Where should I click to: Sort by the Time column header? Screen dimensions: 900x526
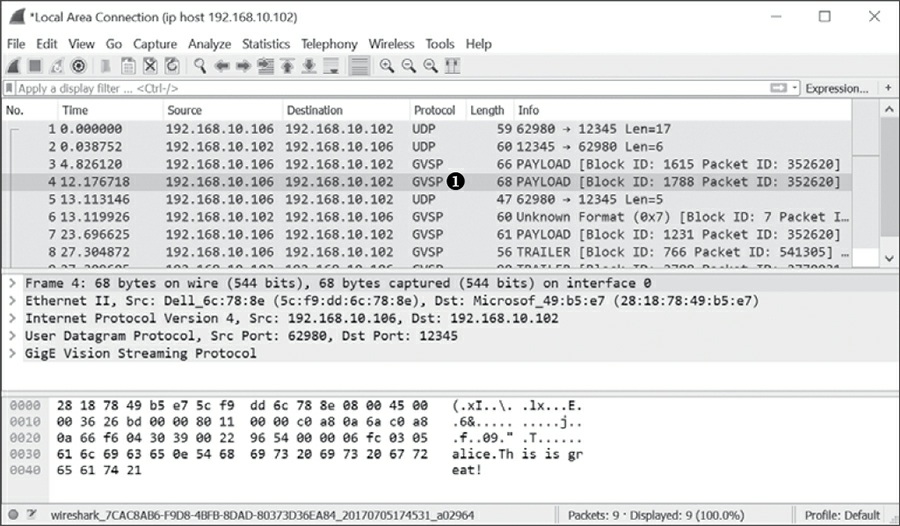pos(110,110)
